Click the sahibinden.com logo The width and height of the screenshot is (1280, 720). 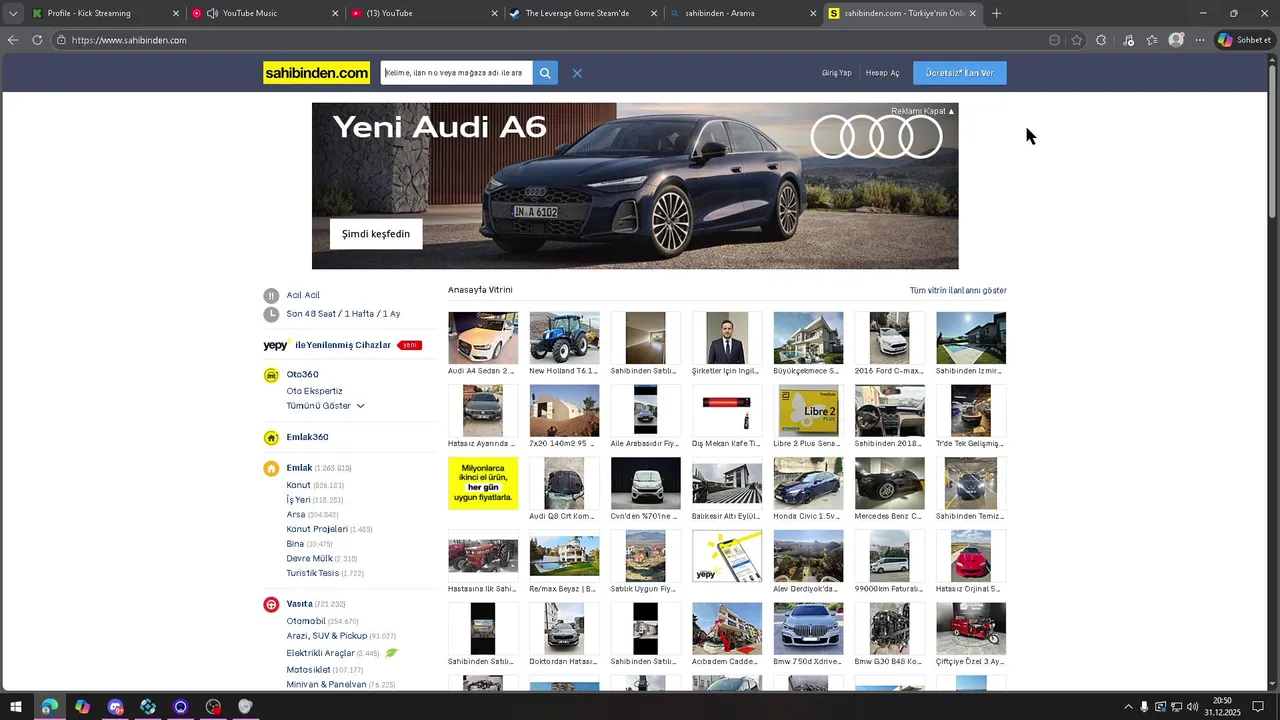pyautogui.click(x=317, y=73)
